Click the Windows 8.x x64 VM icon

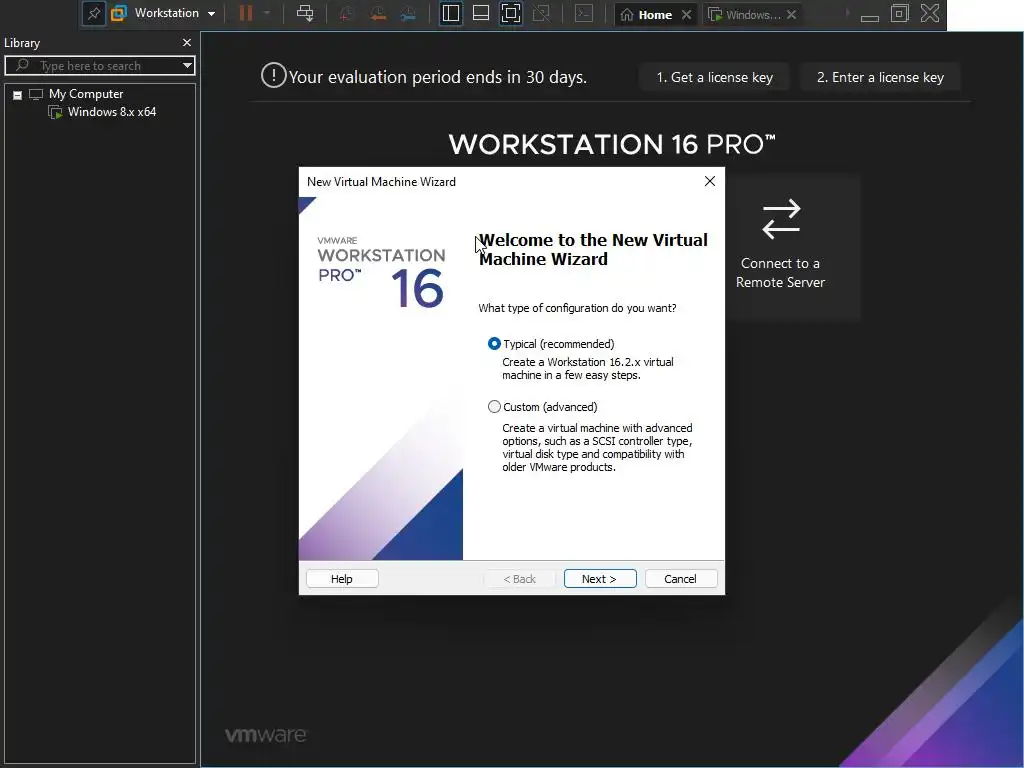(x=56, y=112)
